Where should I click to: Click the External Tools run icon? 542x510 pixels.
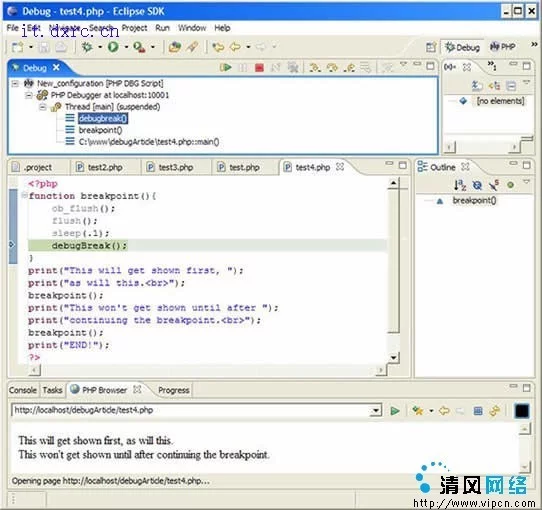click(139, 47)
